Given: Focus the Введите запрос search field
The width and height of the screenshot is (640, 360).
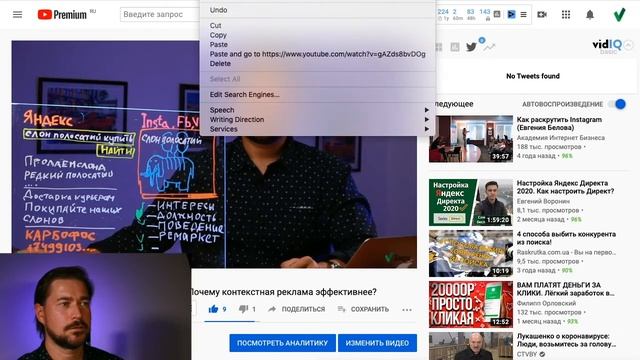Looking at the screenshot, I should pos(160,14).
